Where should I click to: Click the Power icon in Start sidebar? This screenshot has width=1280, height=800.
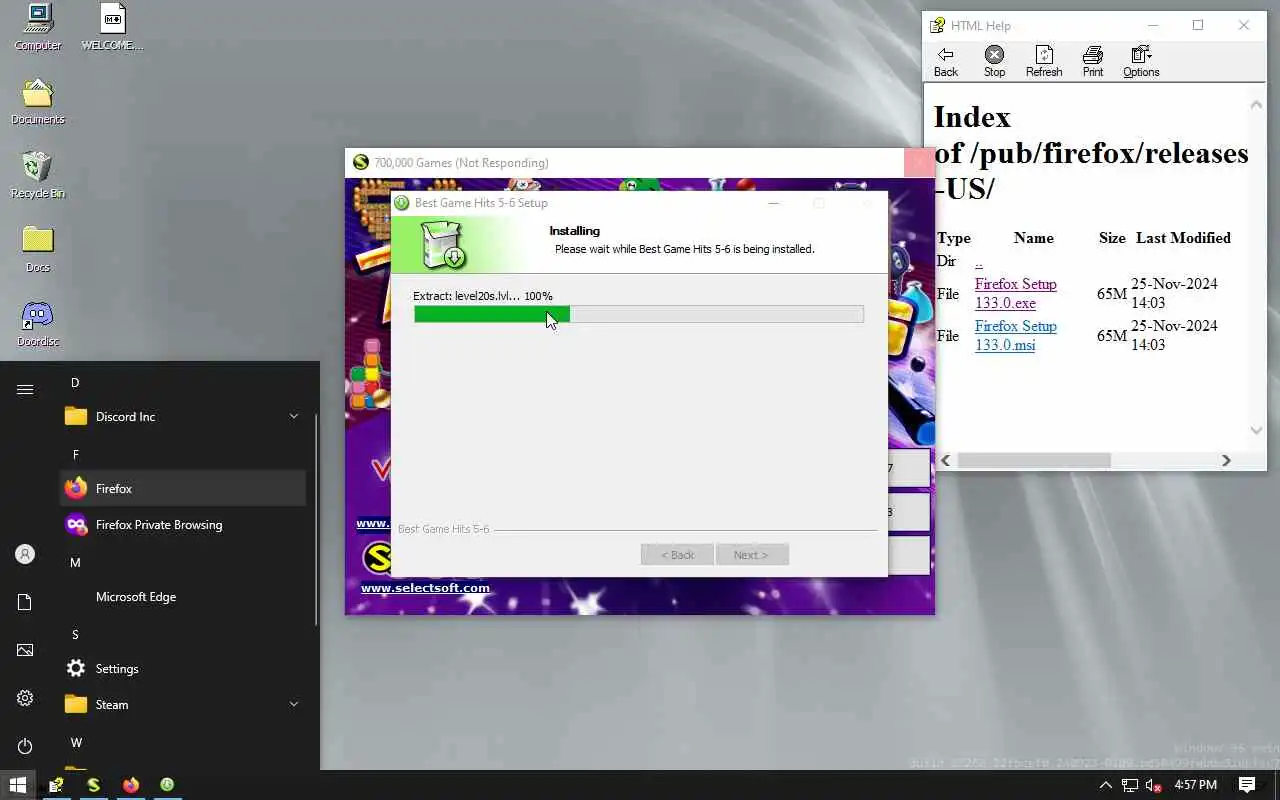pos(25,746)
